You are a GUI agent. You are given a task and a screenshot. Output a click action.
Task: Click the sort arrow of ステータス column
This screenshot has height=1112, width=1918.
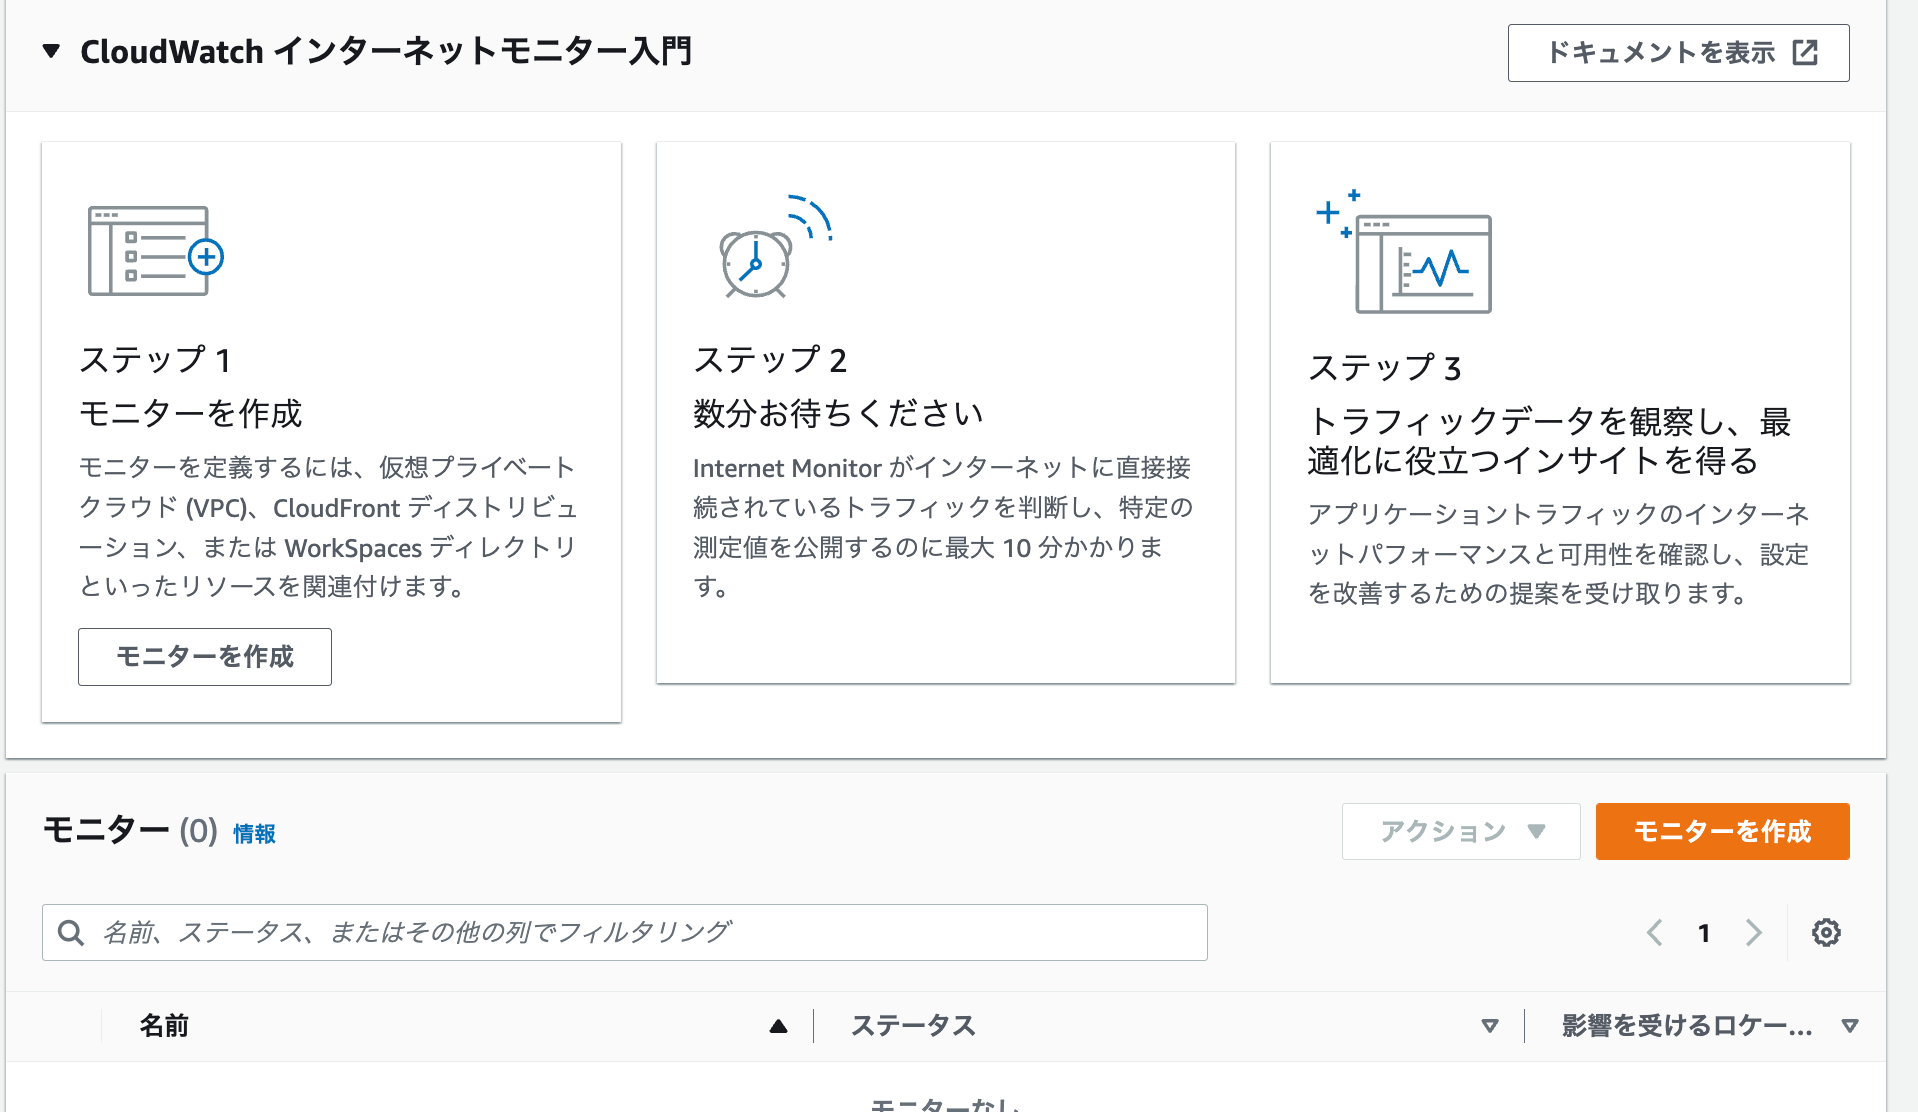coord(1490,1026)
